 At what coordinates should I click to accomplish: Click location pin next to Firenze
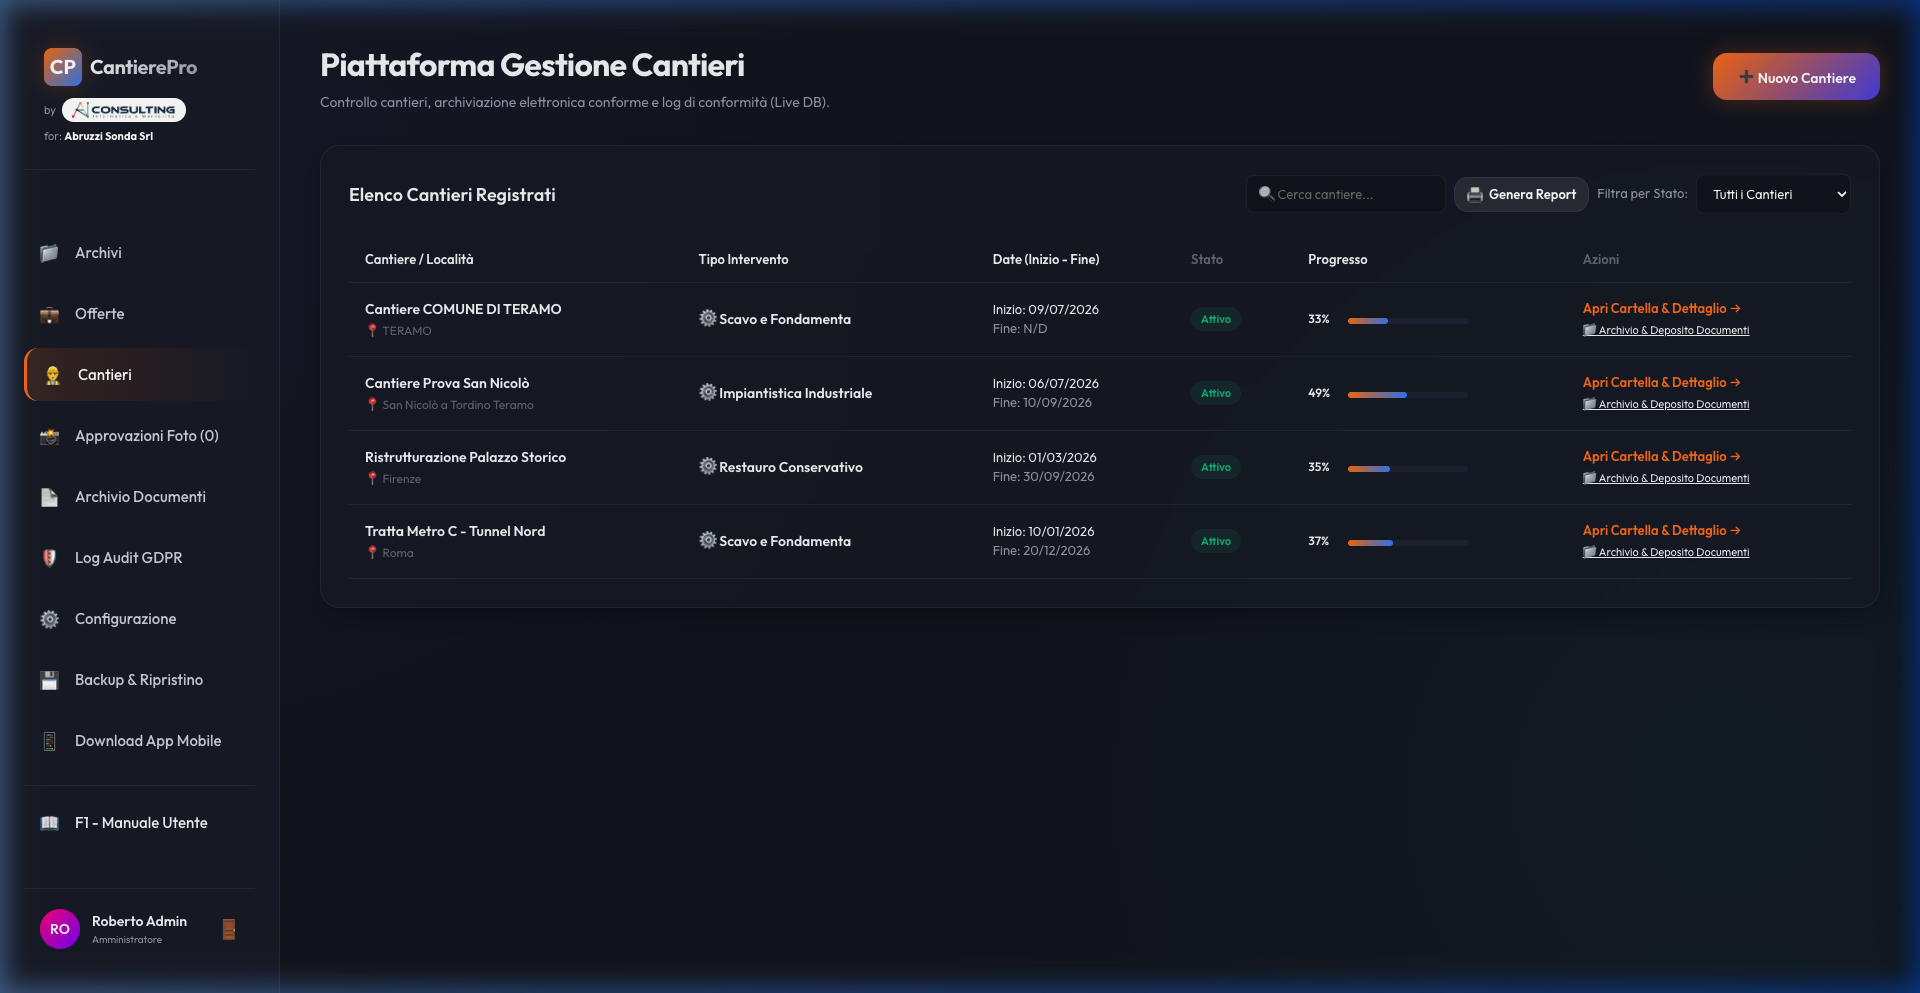click(372, 479)
